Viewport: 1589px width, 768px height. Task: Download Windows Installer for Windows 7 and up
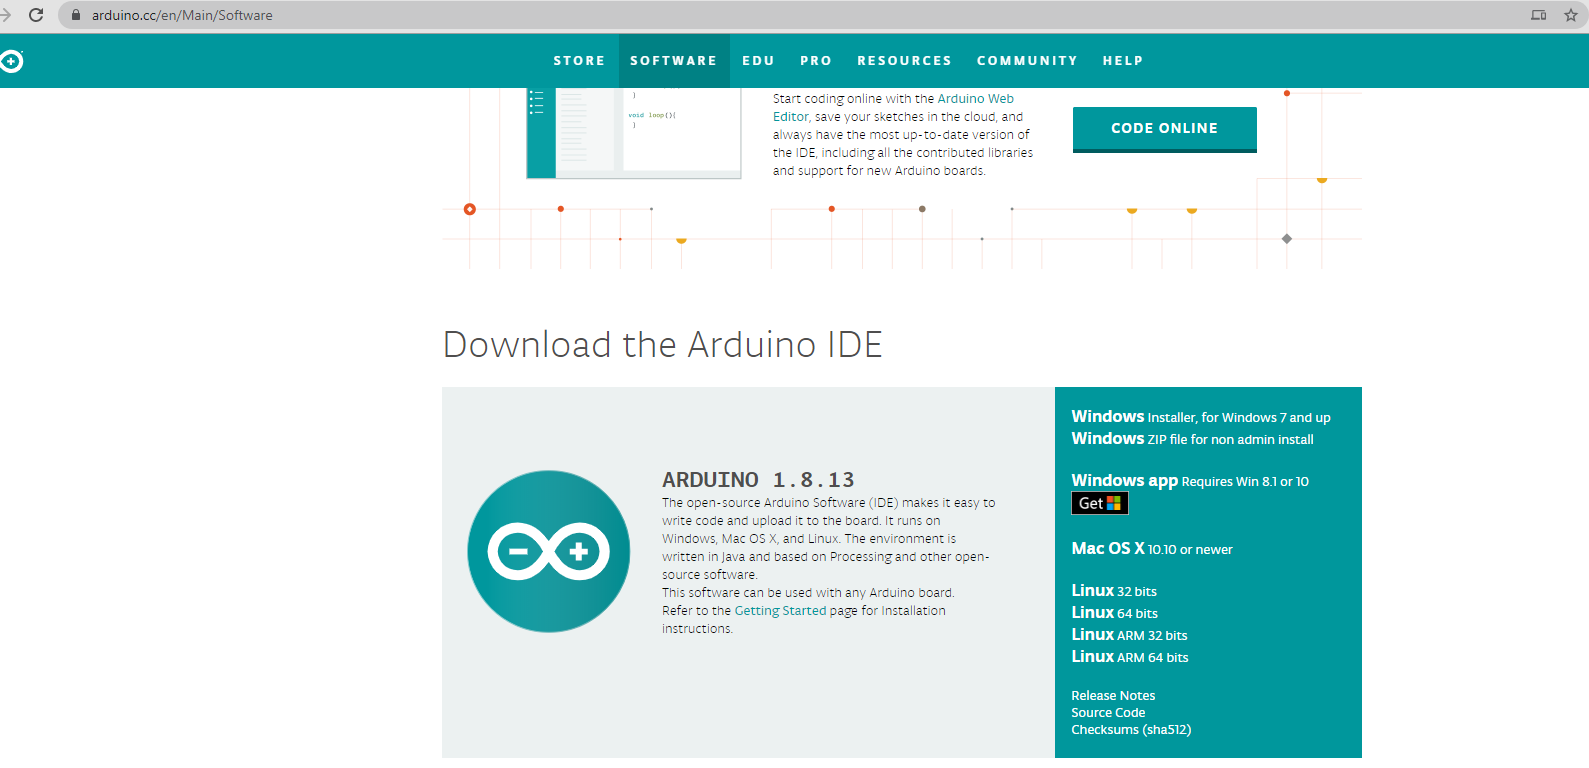click(1201, 417)
